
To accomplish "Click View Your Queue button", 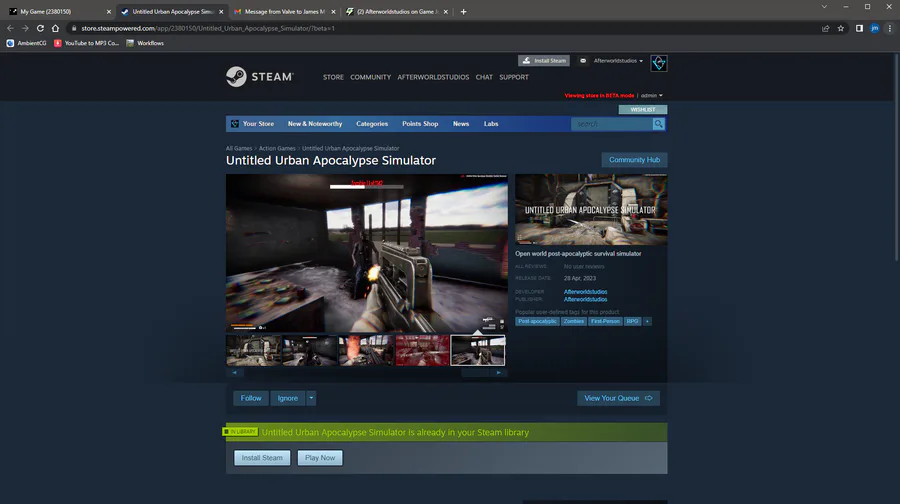I will (618, 398).
